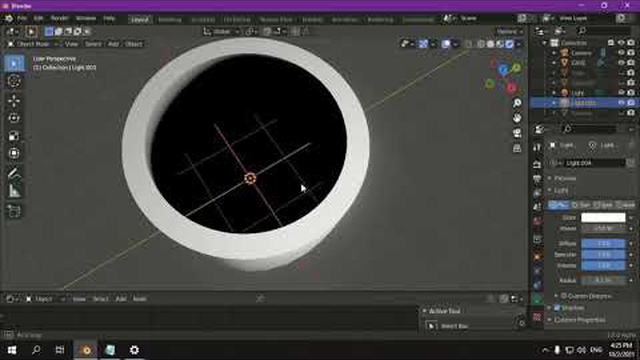Toggle the Shadow checkbox
Viewport: 640px width, 360px height.
coord(557,308)
